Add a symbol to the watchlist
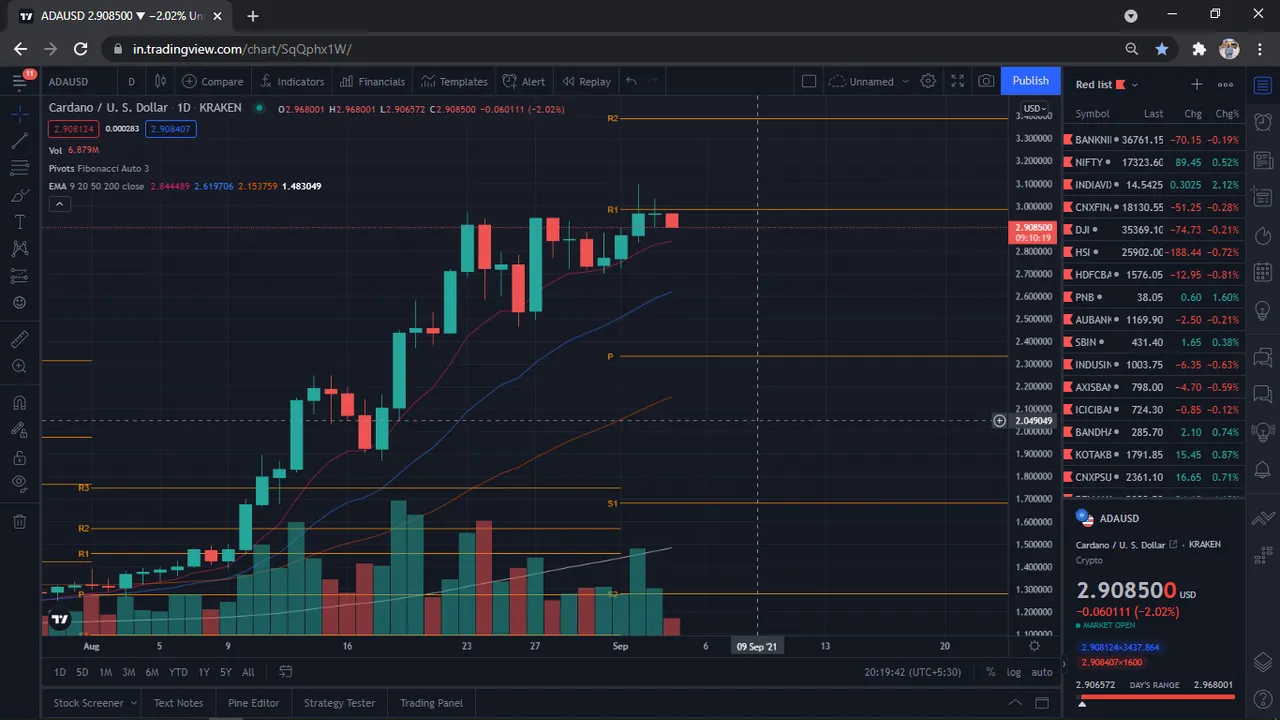The height and width of the screenshot is (720, 1280). [x=1196, y=85]
